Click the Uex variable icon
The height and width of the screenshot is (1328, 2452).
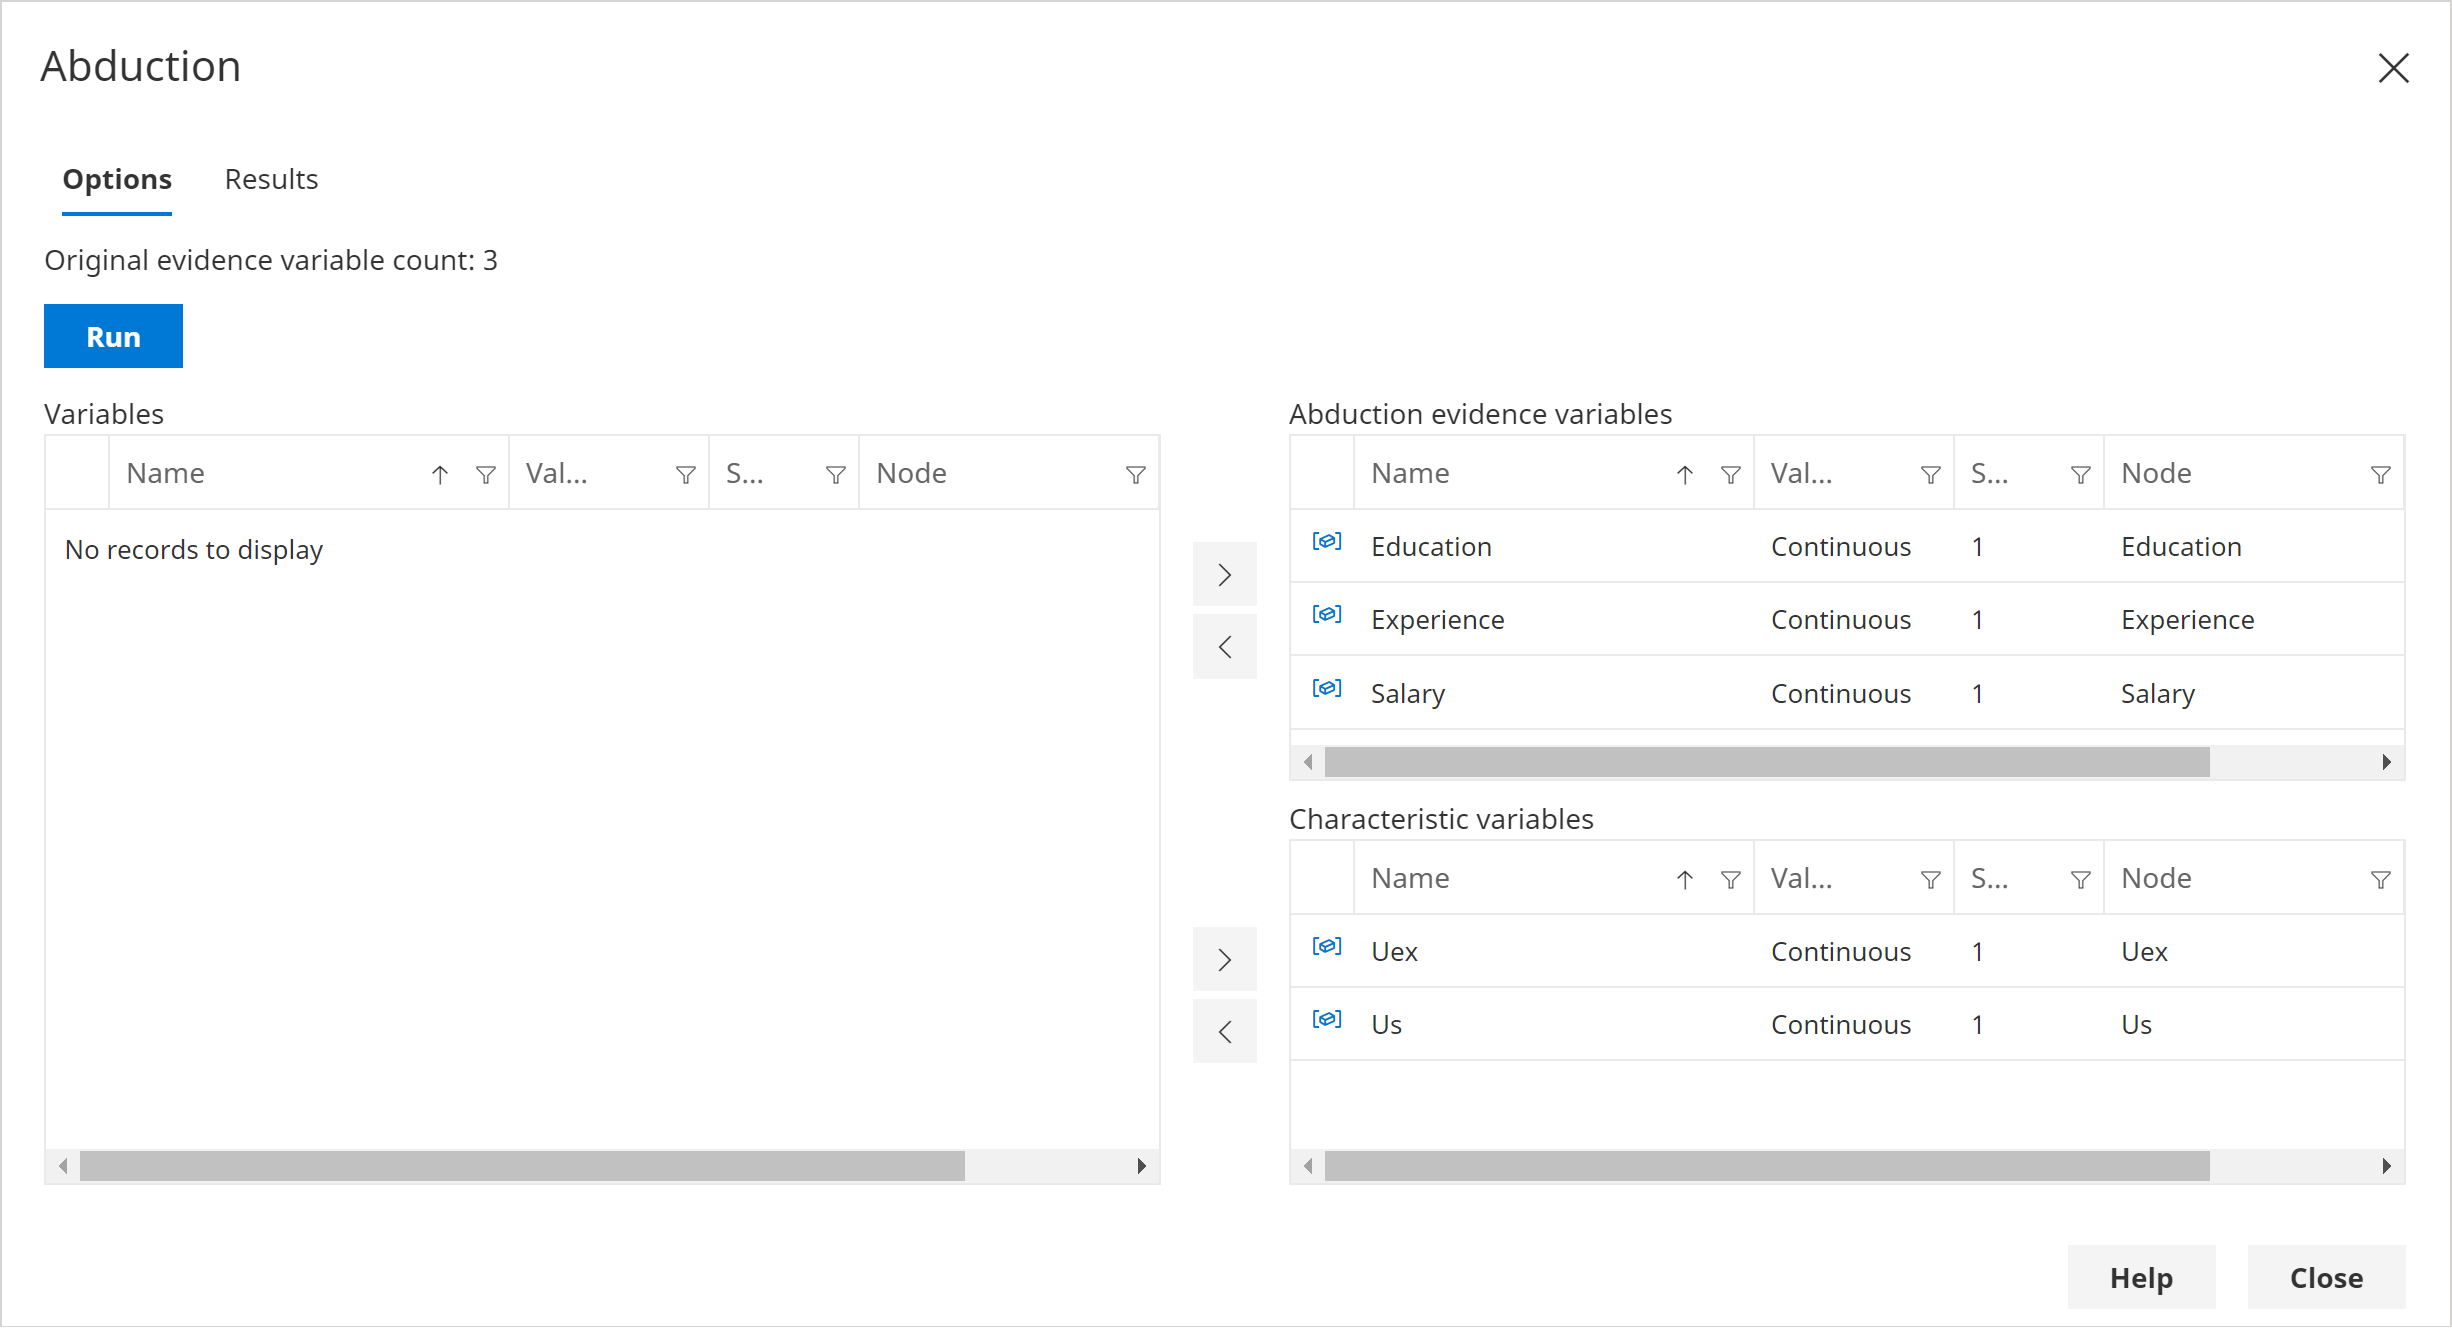point(1326,946)
